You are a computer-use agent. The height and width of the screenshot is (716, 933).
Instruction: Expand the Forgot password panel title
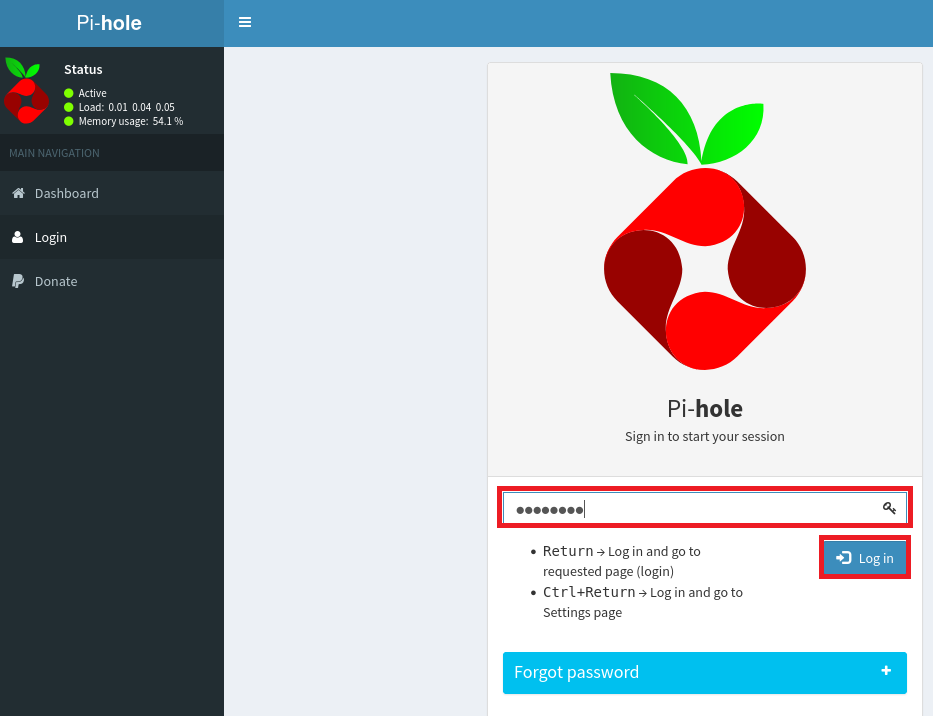(576, 672)
